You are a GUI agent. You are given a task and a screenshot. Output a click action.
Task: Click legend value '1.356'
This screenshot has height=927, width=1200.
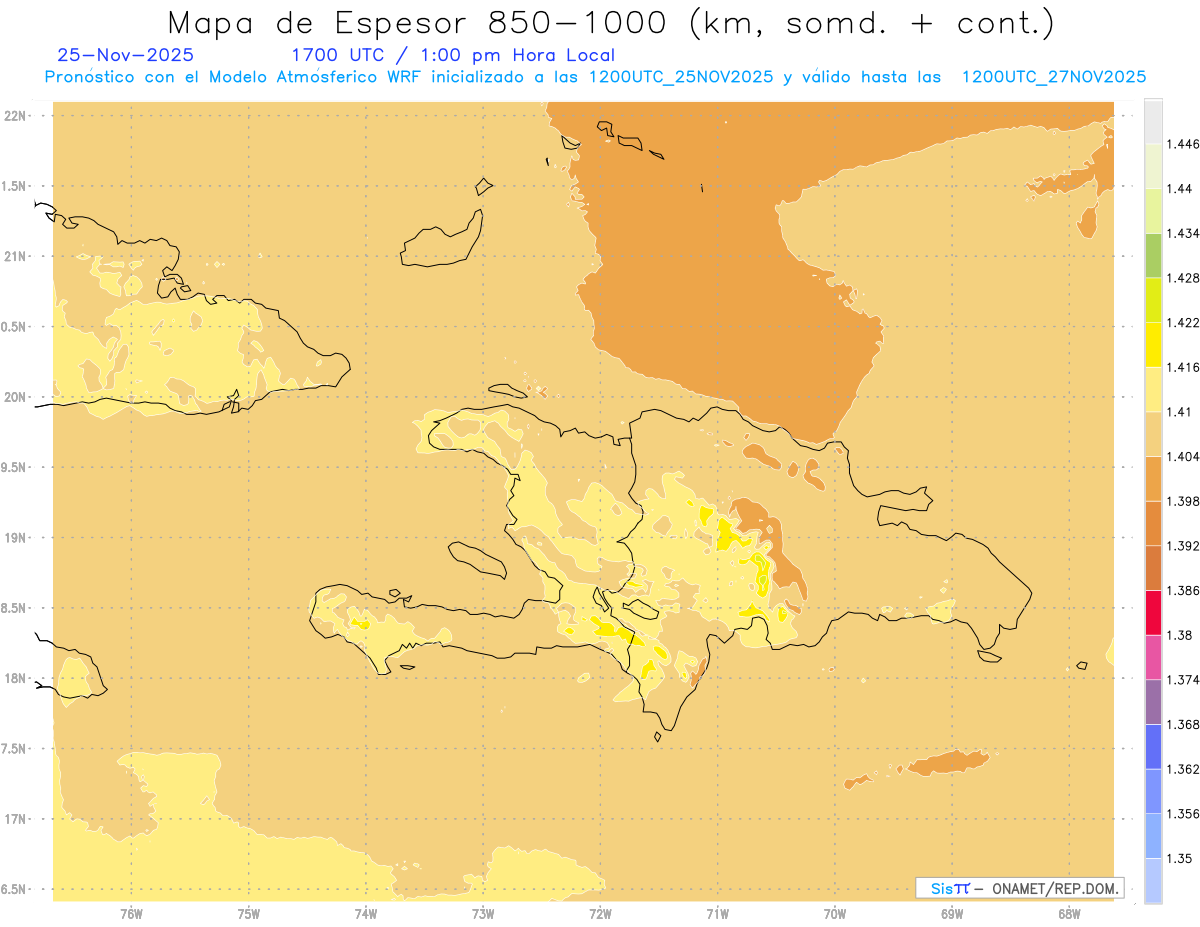click(x=1185, y=814)
